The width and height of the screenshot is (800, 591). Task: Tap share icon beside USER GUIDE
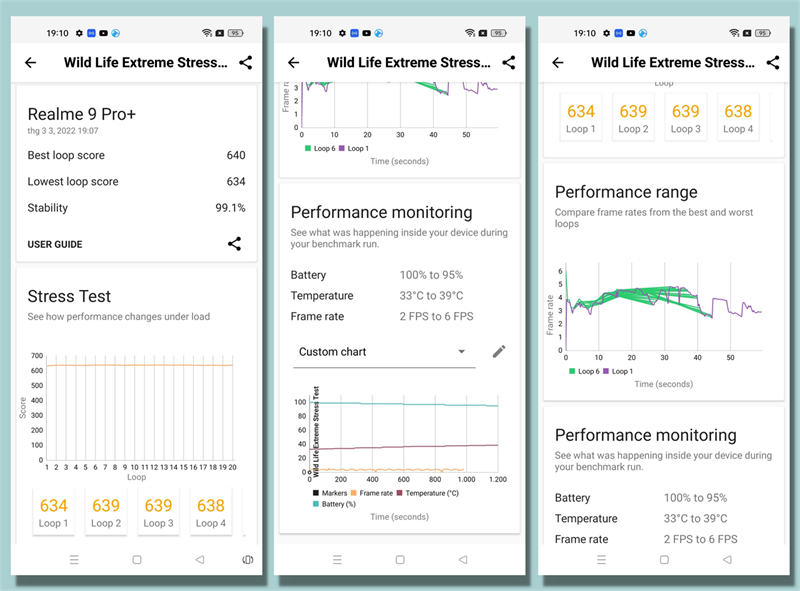234,244
